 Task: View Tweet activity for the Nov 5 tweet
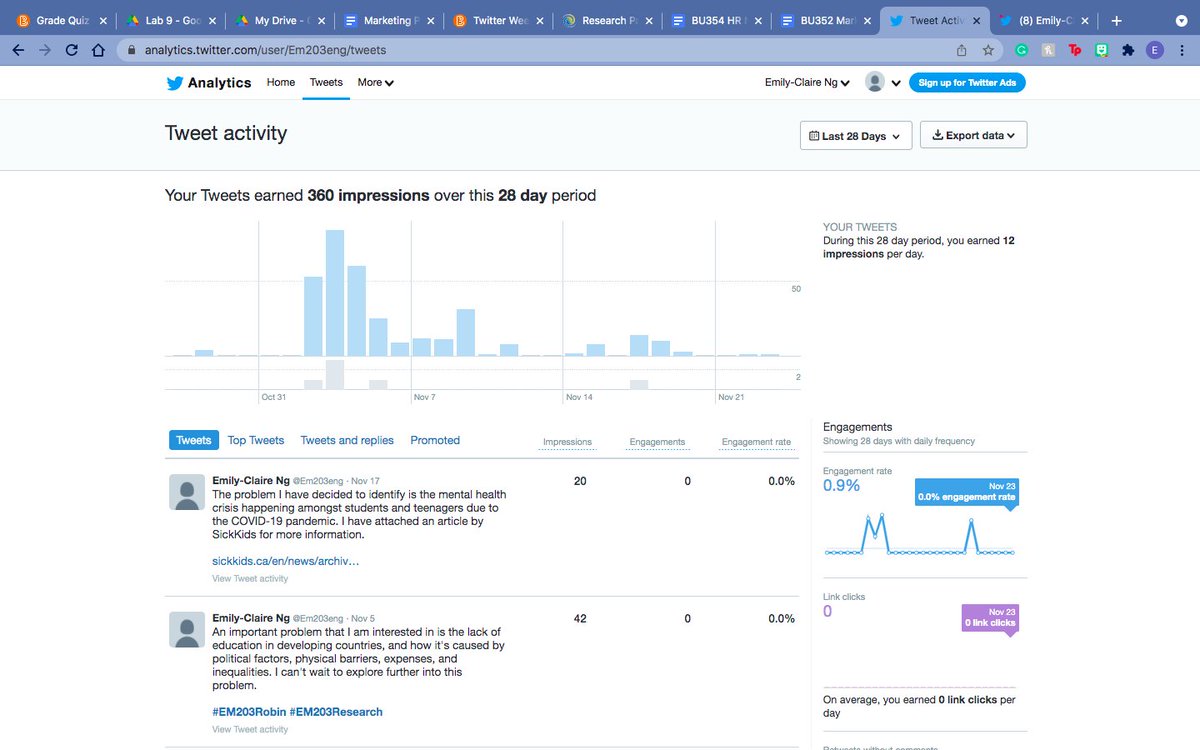coord(250,729)
